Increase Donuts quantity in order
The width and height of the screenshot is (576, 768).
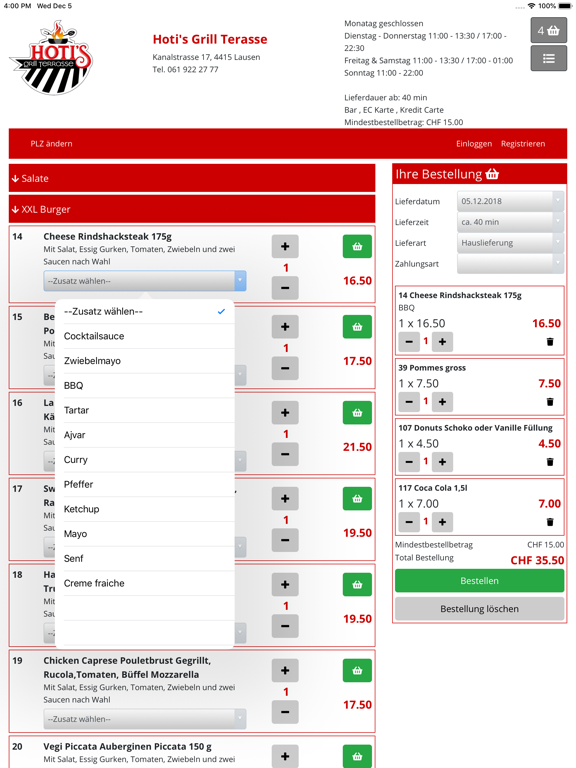pos(442,462)
